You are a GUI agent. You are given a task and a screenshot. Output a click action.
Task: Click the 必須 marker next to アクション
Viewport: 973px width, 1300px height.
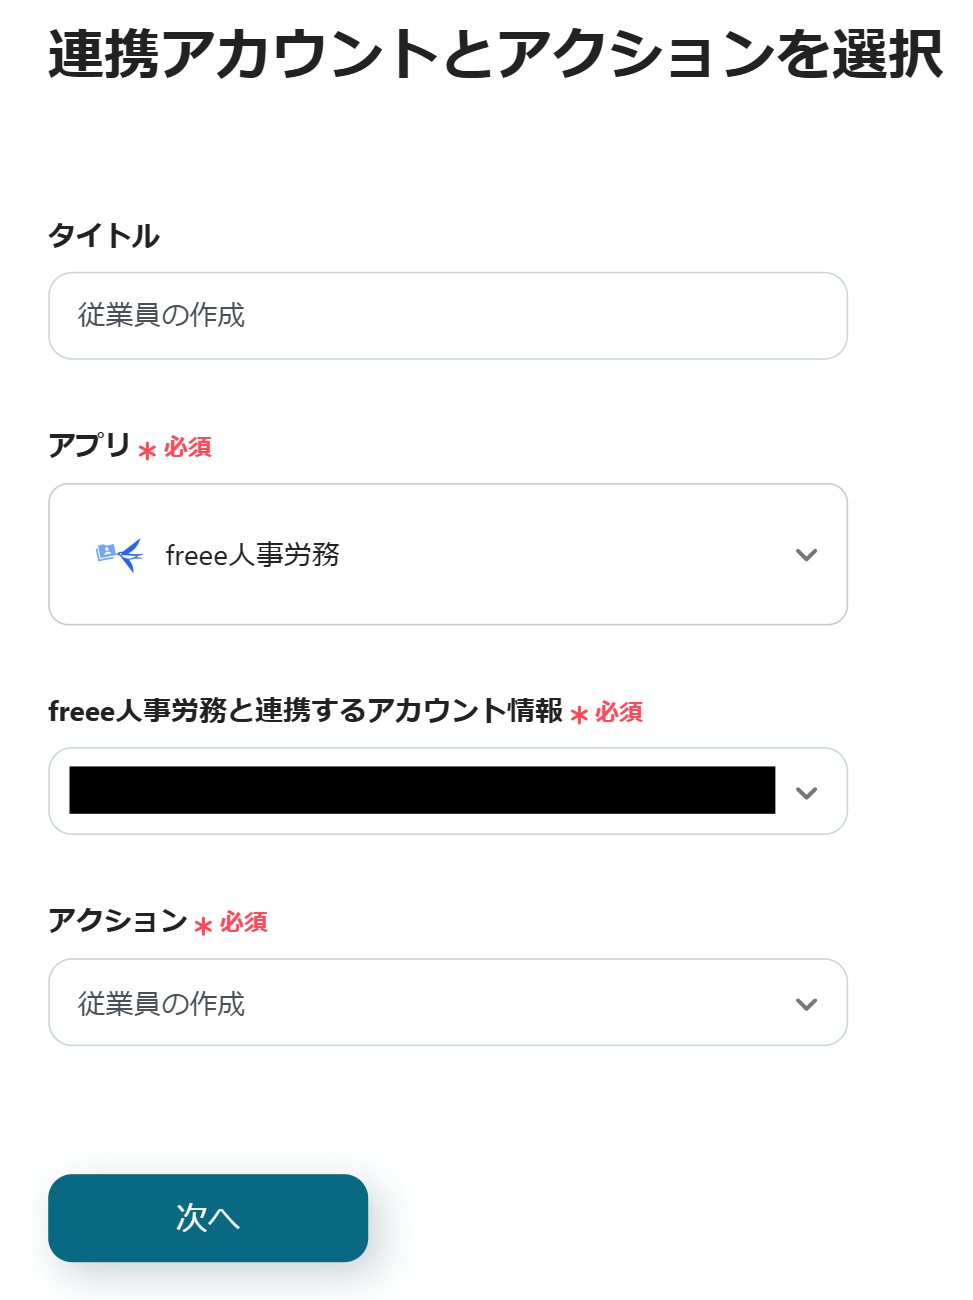tap(244, 922)
